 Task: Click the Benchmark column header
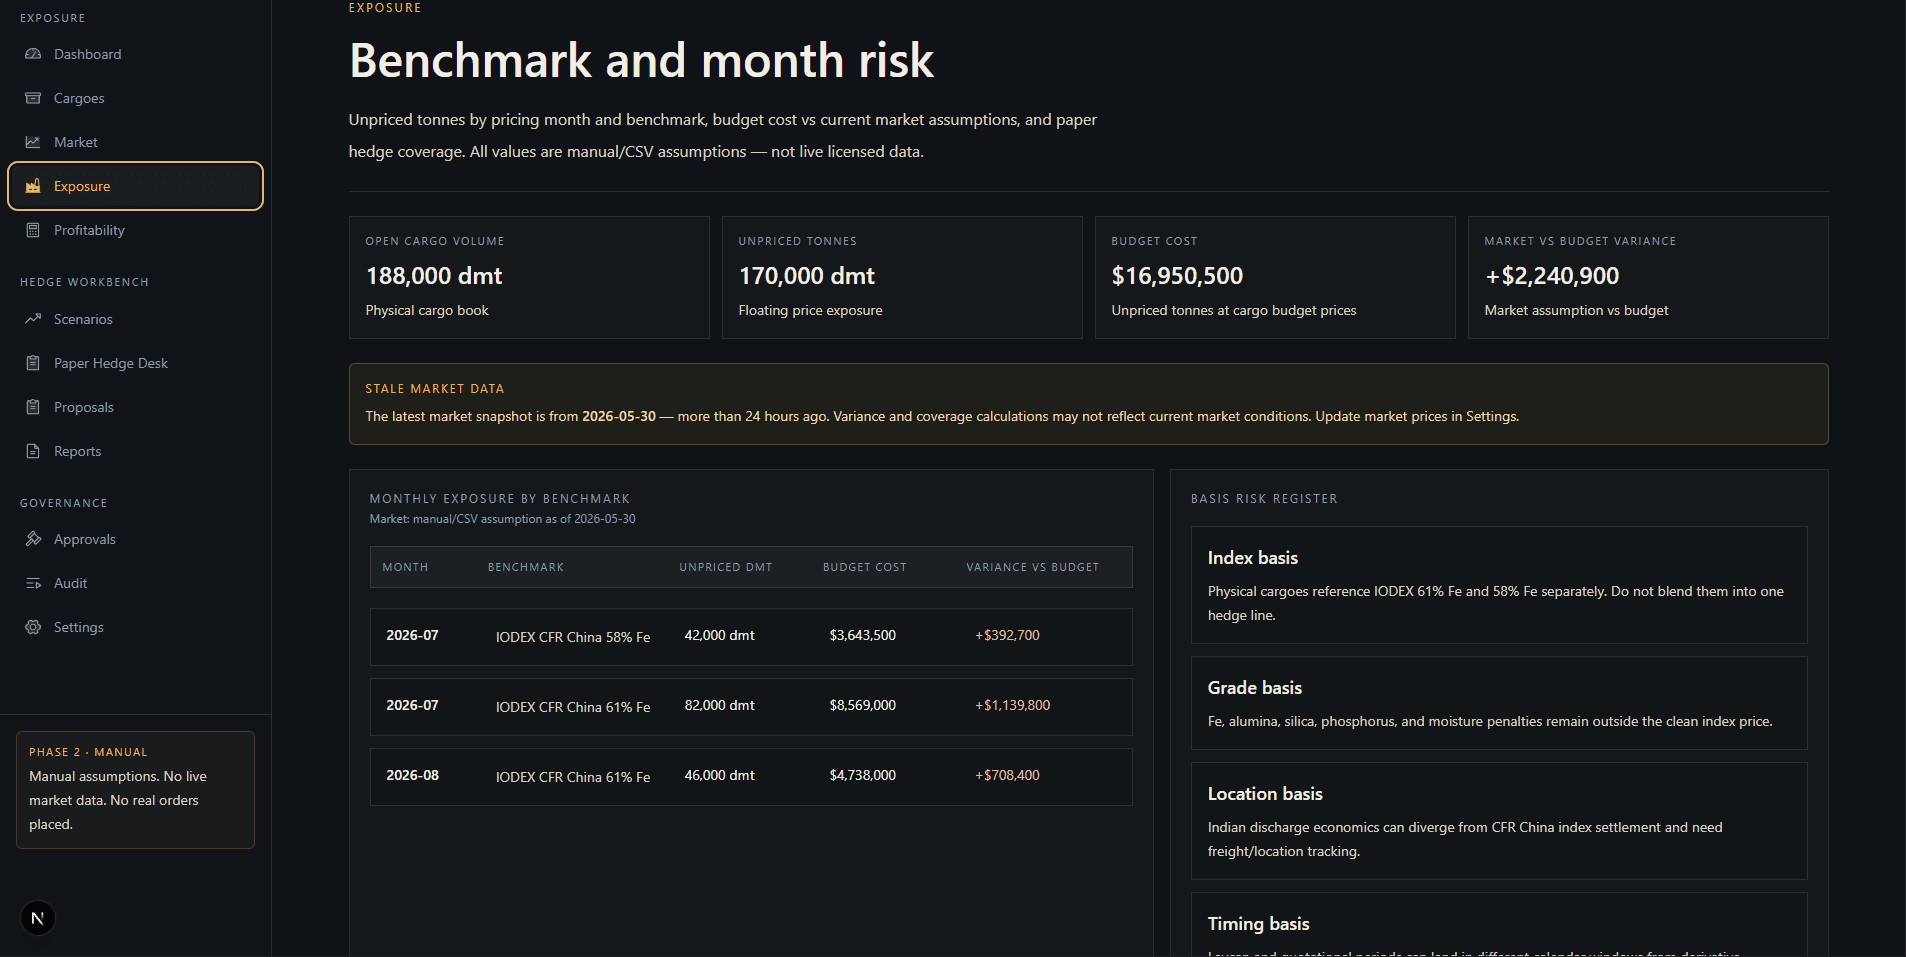pyautogui.click(x=526, y=567)
